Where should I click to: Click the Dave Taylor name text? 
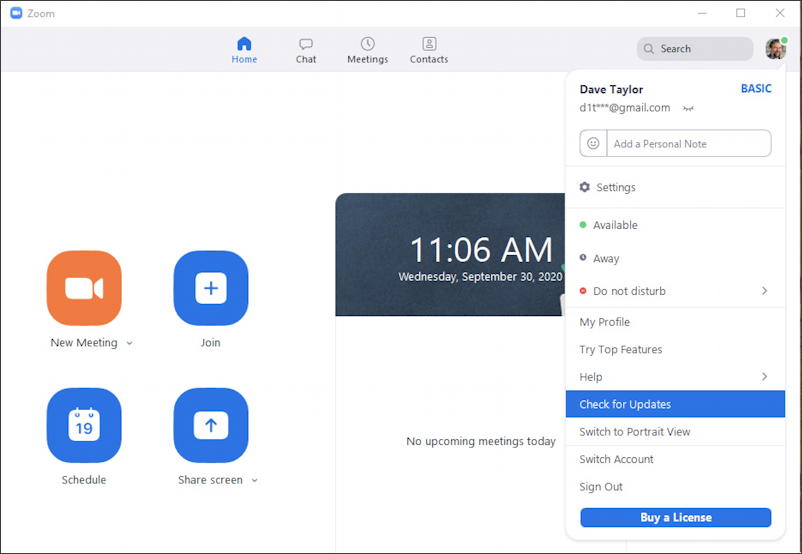point(611,90)
